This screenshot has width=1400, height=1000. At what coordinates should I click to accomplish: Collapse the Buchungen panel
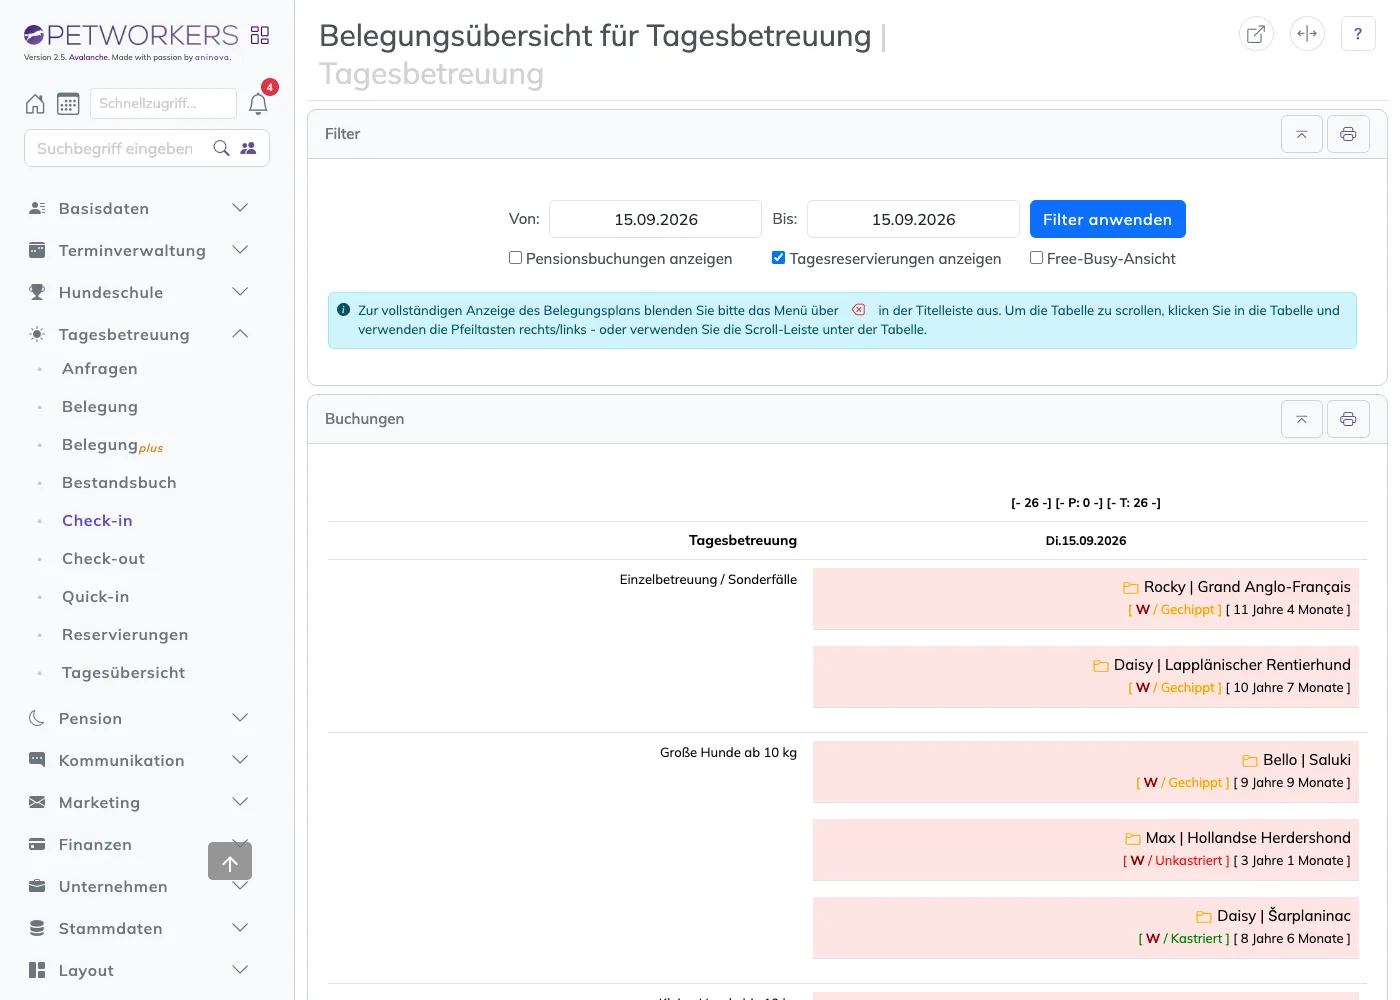point(1302,419)
